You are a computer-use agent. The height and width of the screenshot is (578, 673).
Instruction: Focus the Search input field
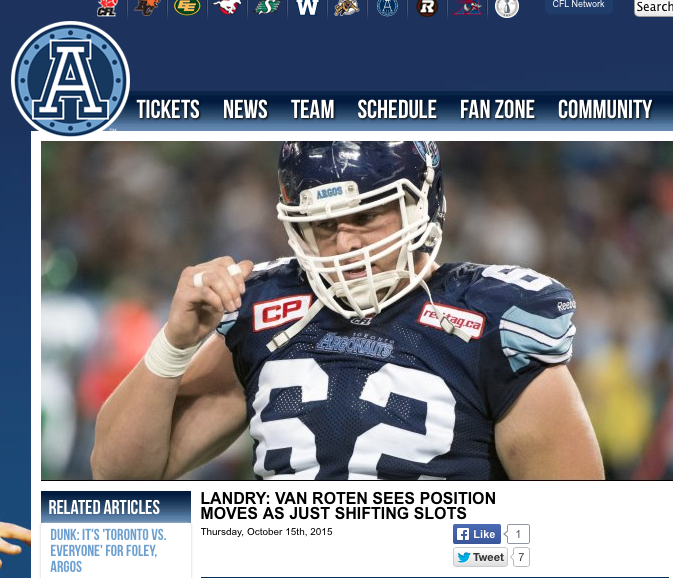tap(654, 8)
